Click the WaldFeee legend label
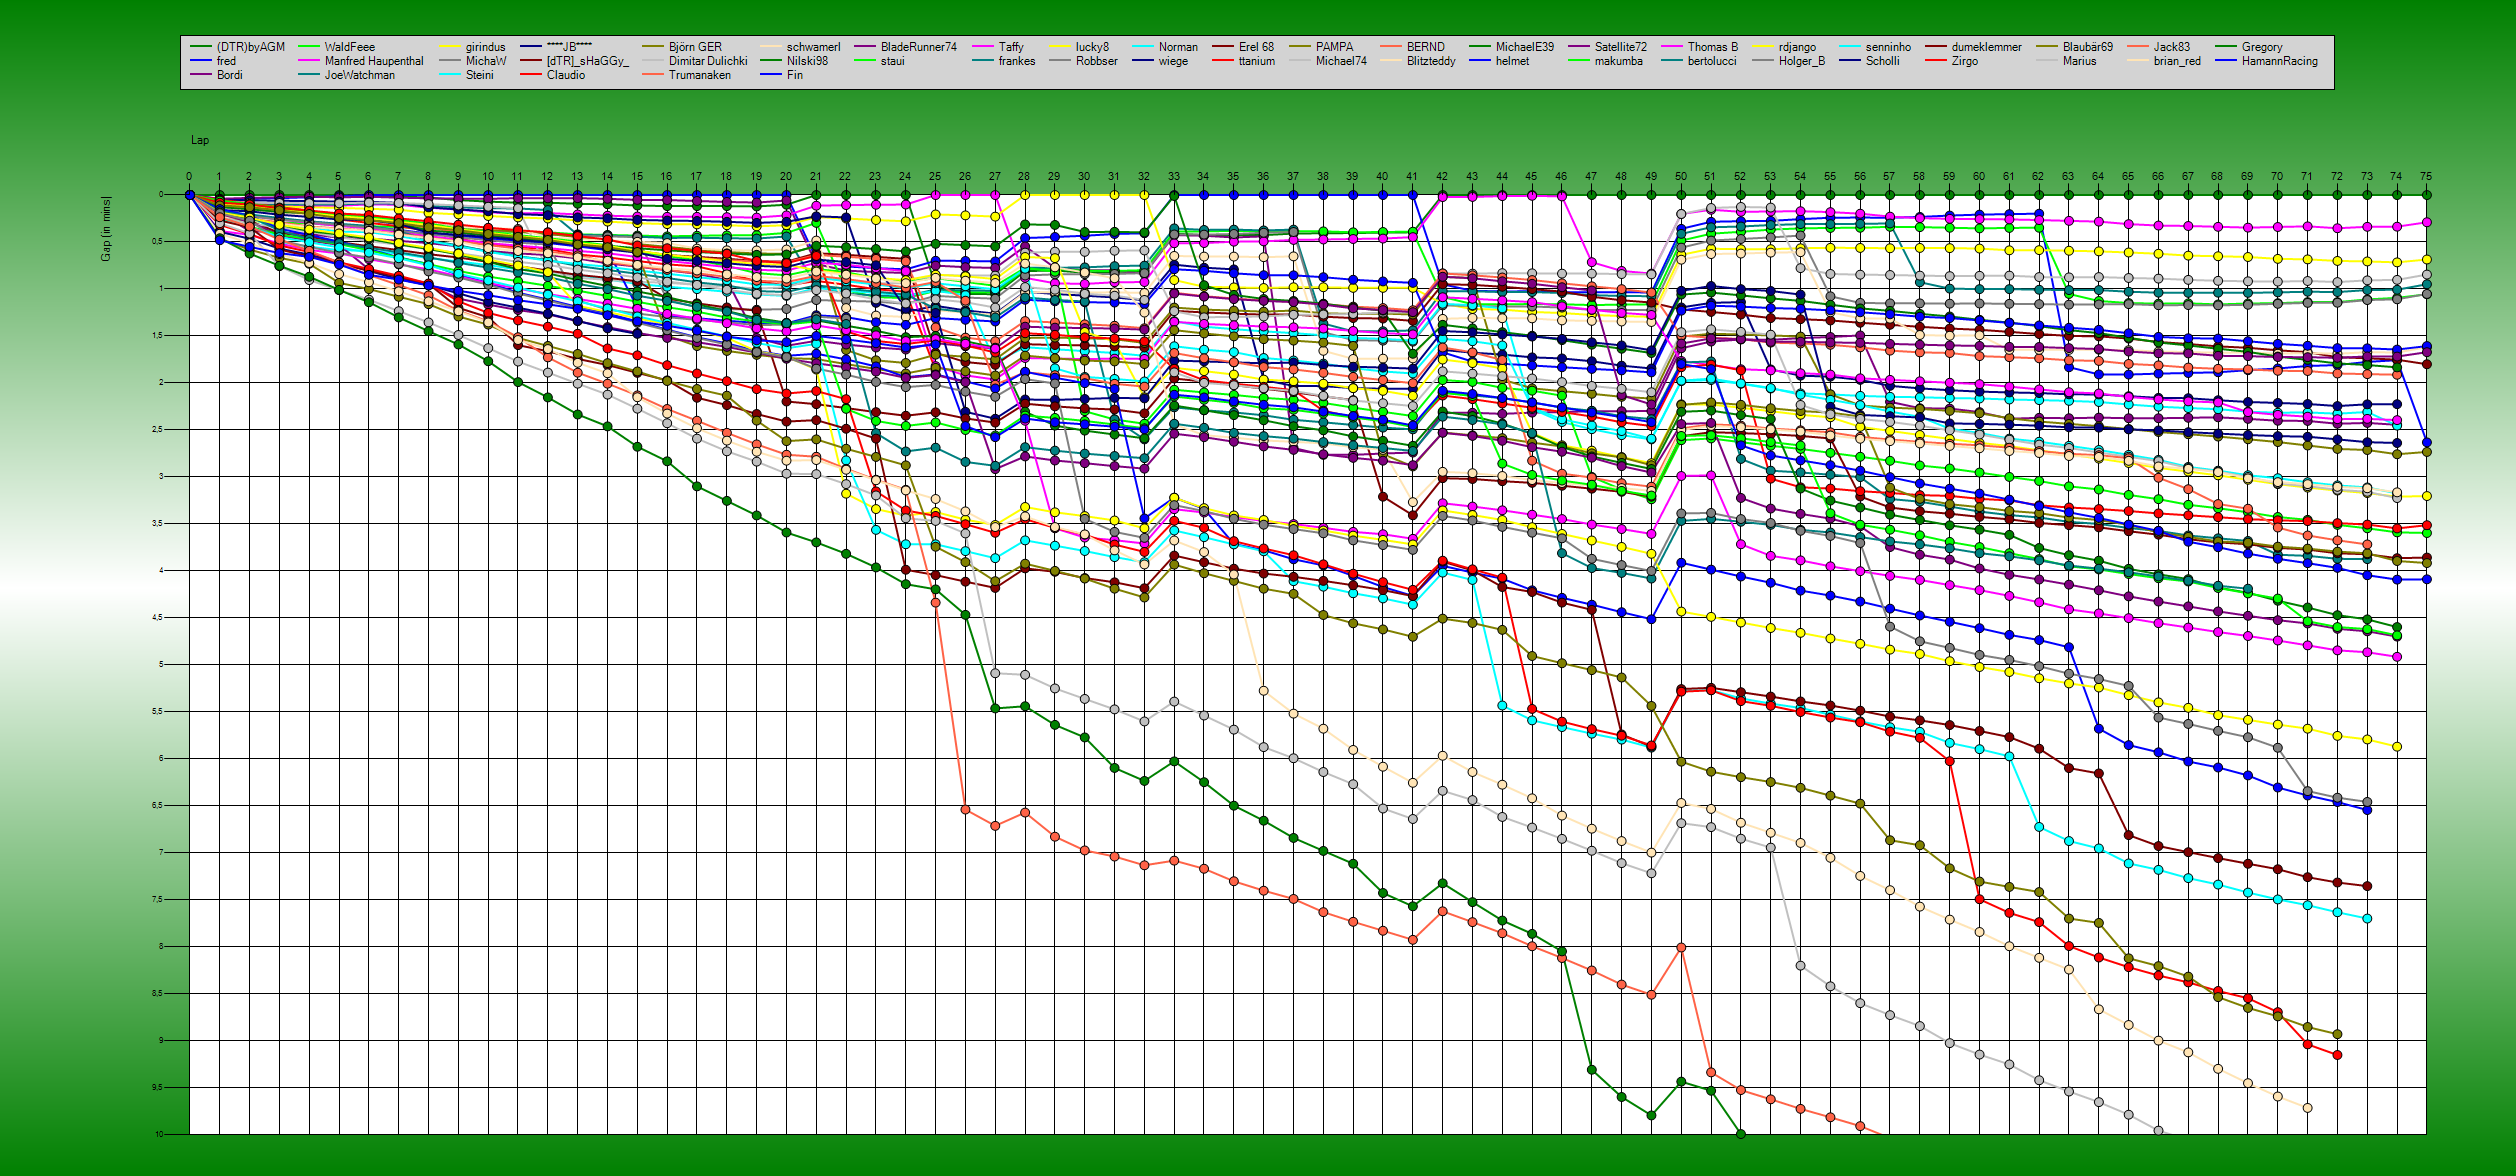2516x1176 pixels. (349, 47)
